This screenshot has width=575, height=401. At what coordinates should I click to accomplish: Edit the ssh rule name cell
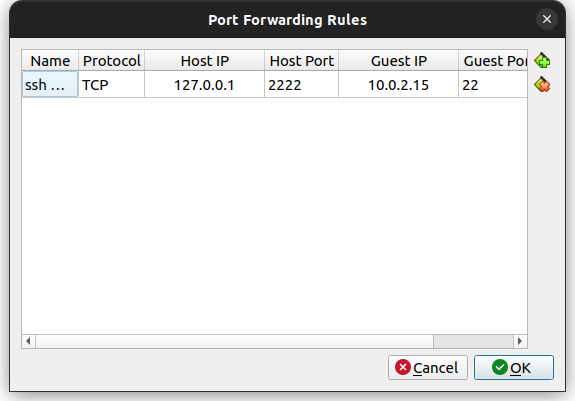click(x=50, y=85)
